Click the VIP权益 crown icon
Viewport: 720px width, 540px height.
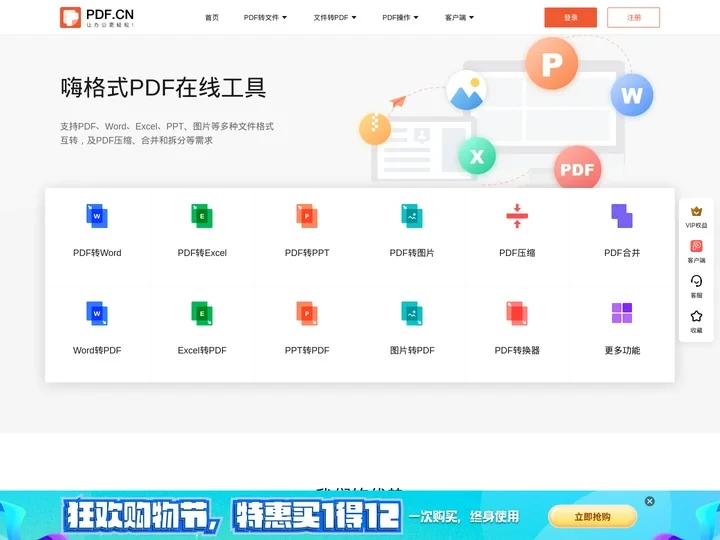pyautogui.click(x=696, y=211)
